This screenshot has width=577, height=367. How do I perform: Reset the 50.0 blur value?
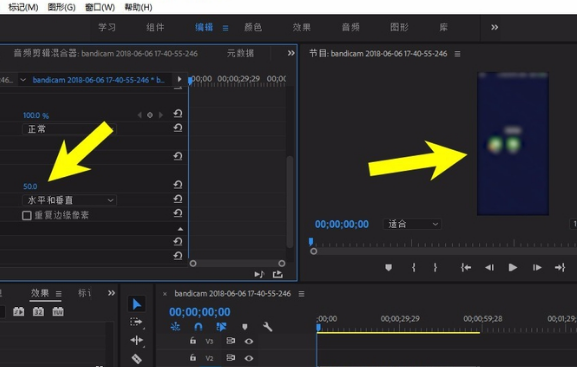[x=178, y=185]
